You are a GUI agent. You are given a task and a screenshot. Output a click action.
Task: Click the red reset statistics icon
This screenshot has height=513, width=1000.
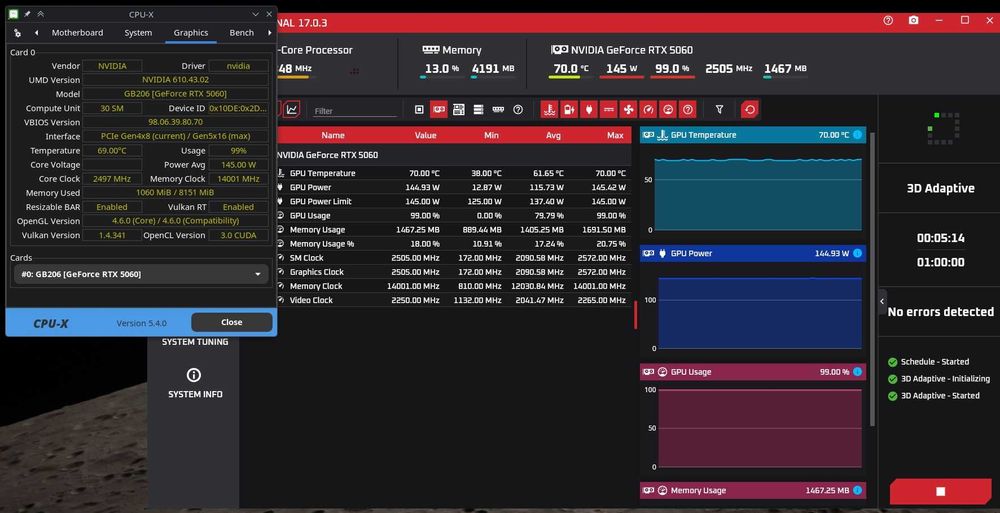click(x=750, y=110)
